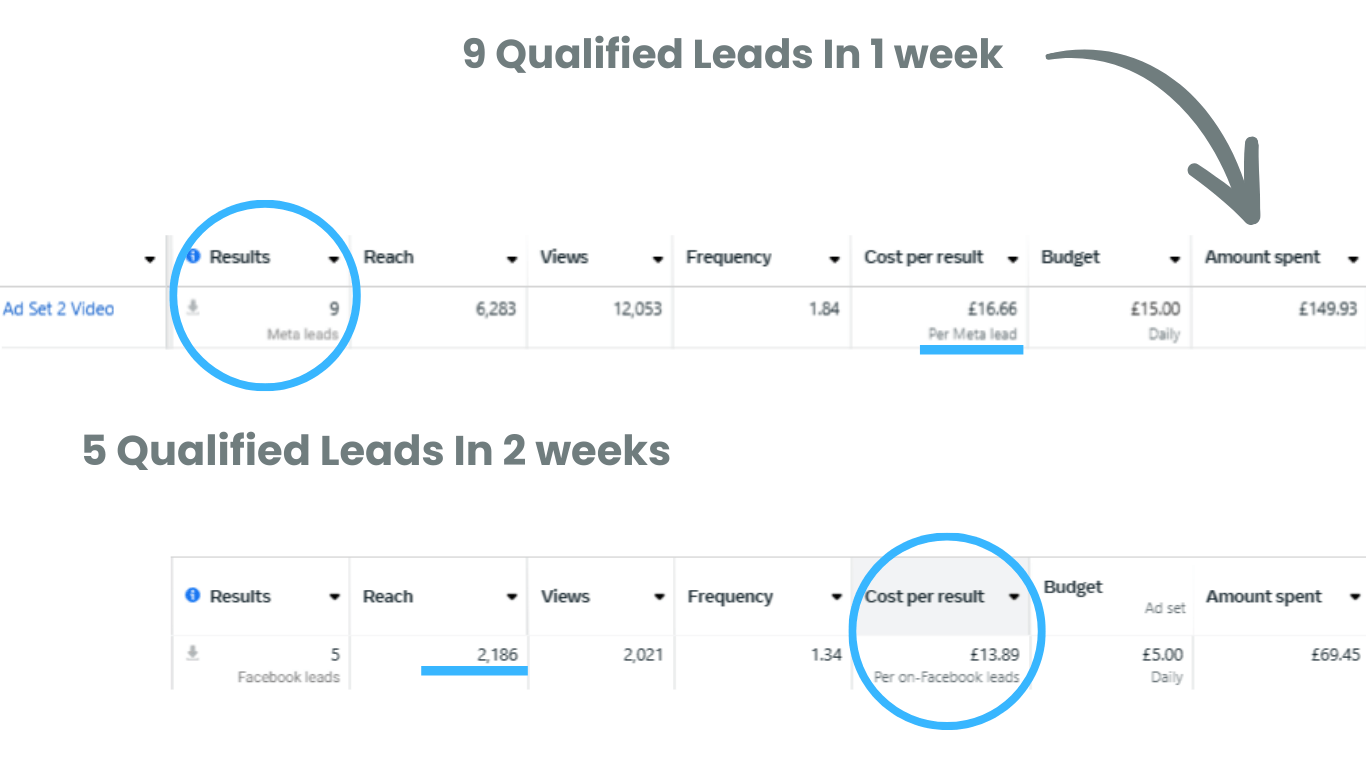Expand the lower Views column dropdown arrow

click(x=659, y=597)
